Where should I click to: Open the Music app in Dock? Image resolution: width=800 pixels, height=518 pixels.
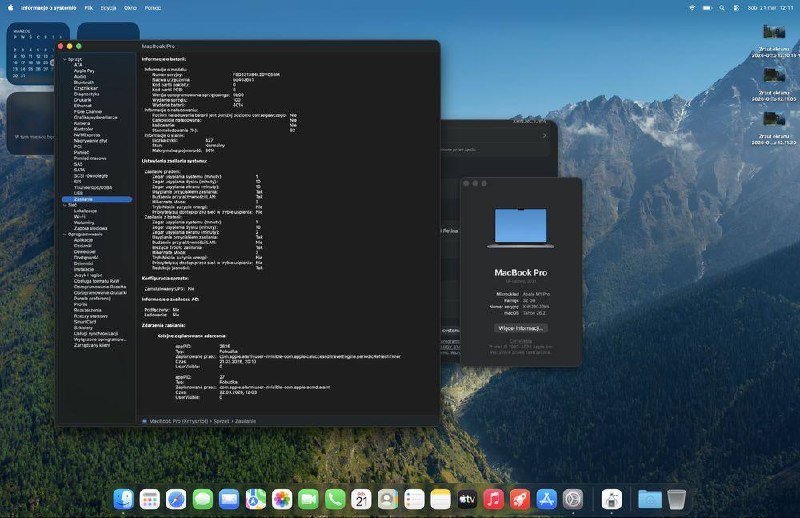tap(493, 498)
